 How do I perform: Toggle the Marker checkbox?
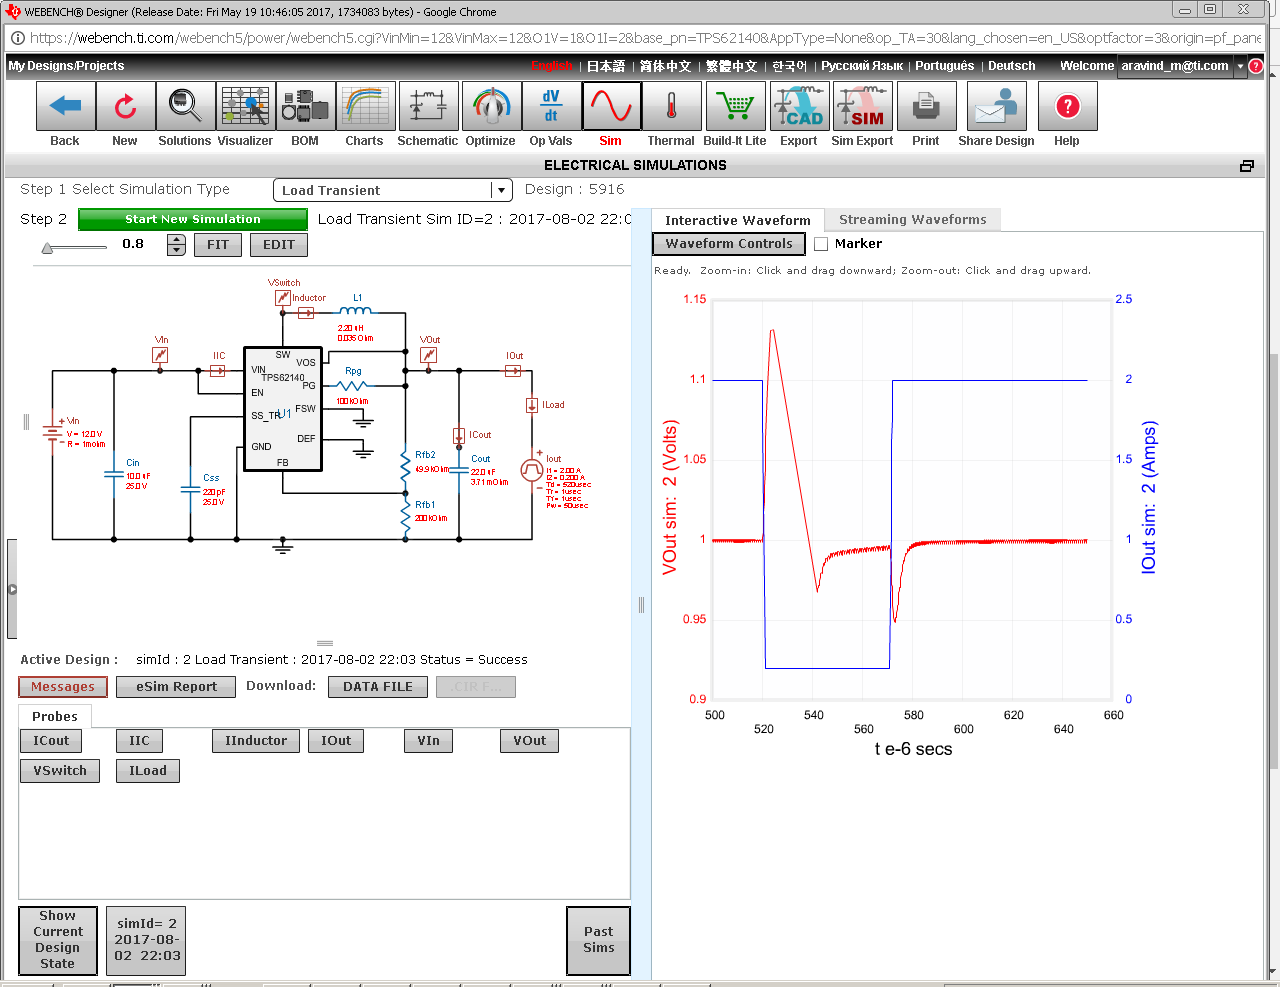(821, 244)
